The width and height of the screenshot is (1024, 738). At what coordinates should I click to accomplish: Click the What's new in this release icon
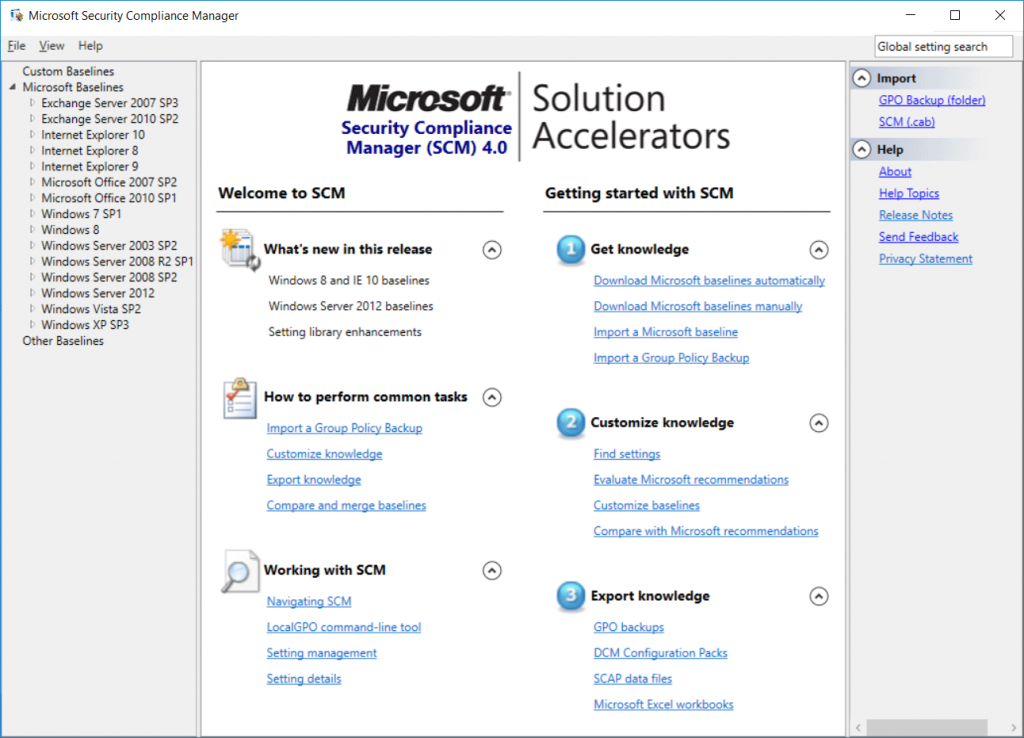tap(238, 250)
